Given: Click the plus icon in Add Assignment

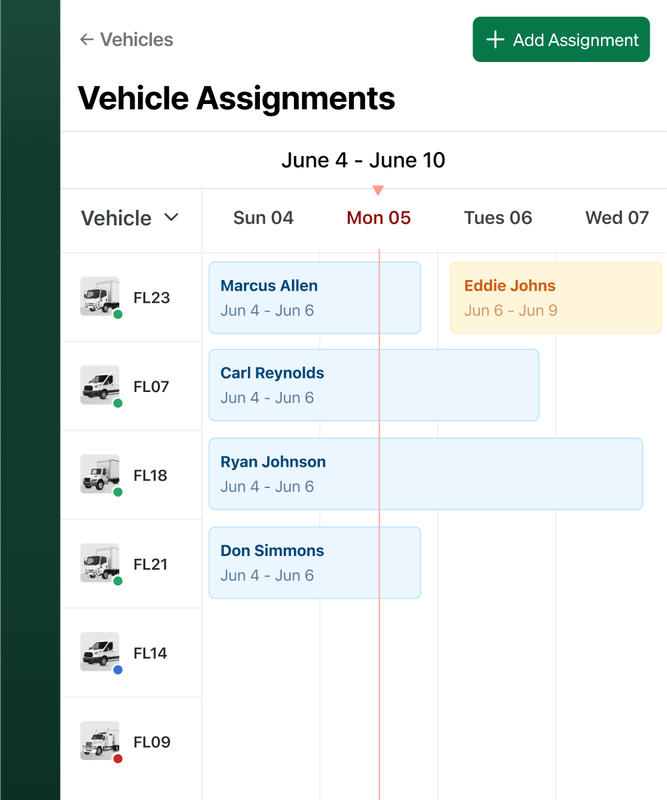Looking at the screenshot, I should click(495, 39).
